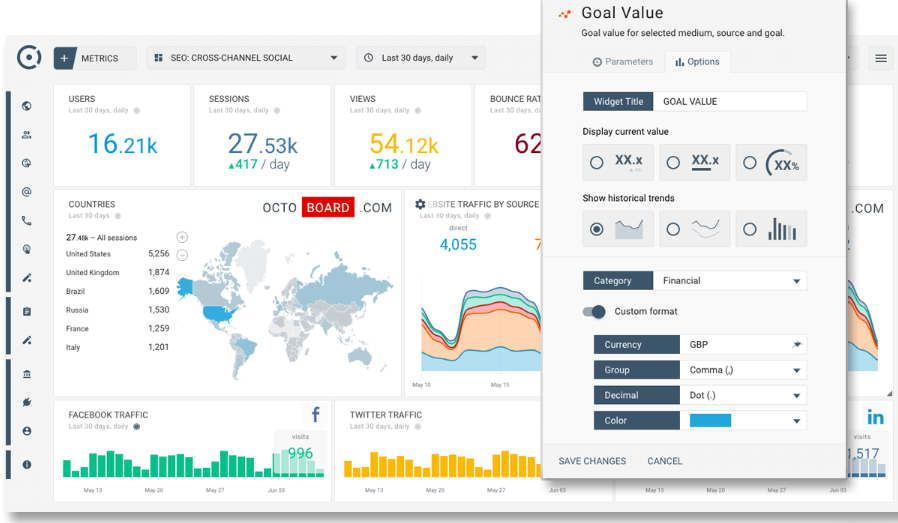Open the Category Financial dropdown
898x523 pixels.
(730, 281)
